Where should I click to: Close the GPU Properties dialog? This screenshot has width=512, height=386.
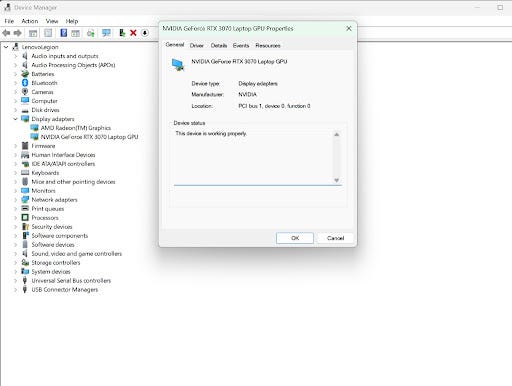click(x=349, y=29)
